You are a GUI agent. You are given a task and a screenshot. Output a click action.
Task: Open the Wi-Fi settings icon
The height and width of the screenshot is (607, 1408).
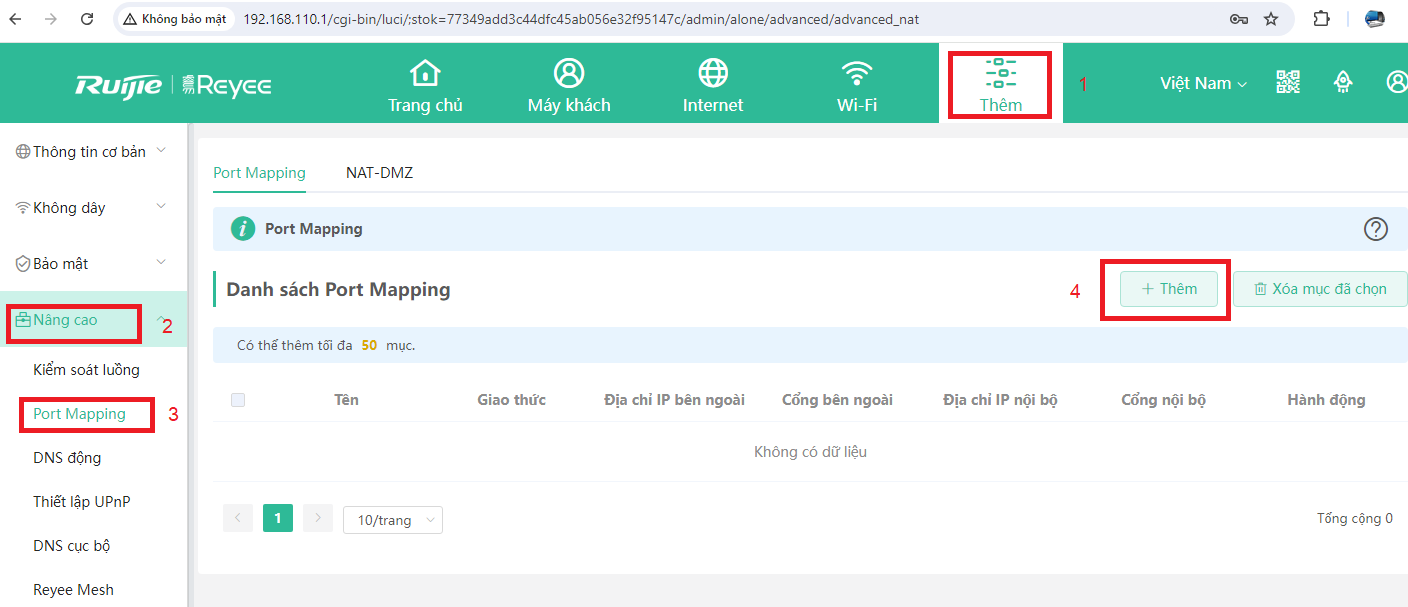pos(856,74)
